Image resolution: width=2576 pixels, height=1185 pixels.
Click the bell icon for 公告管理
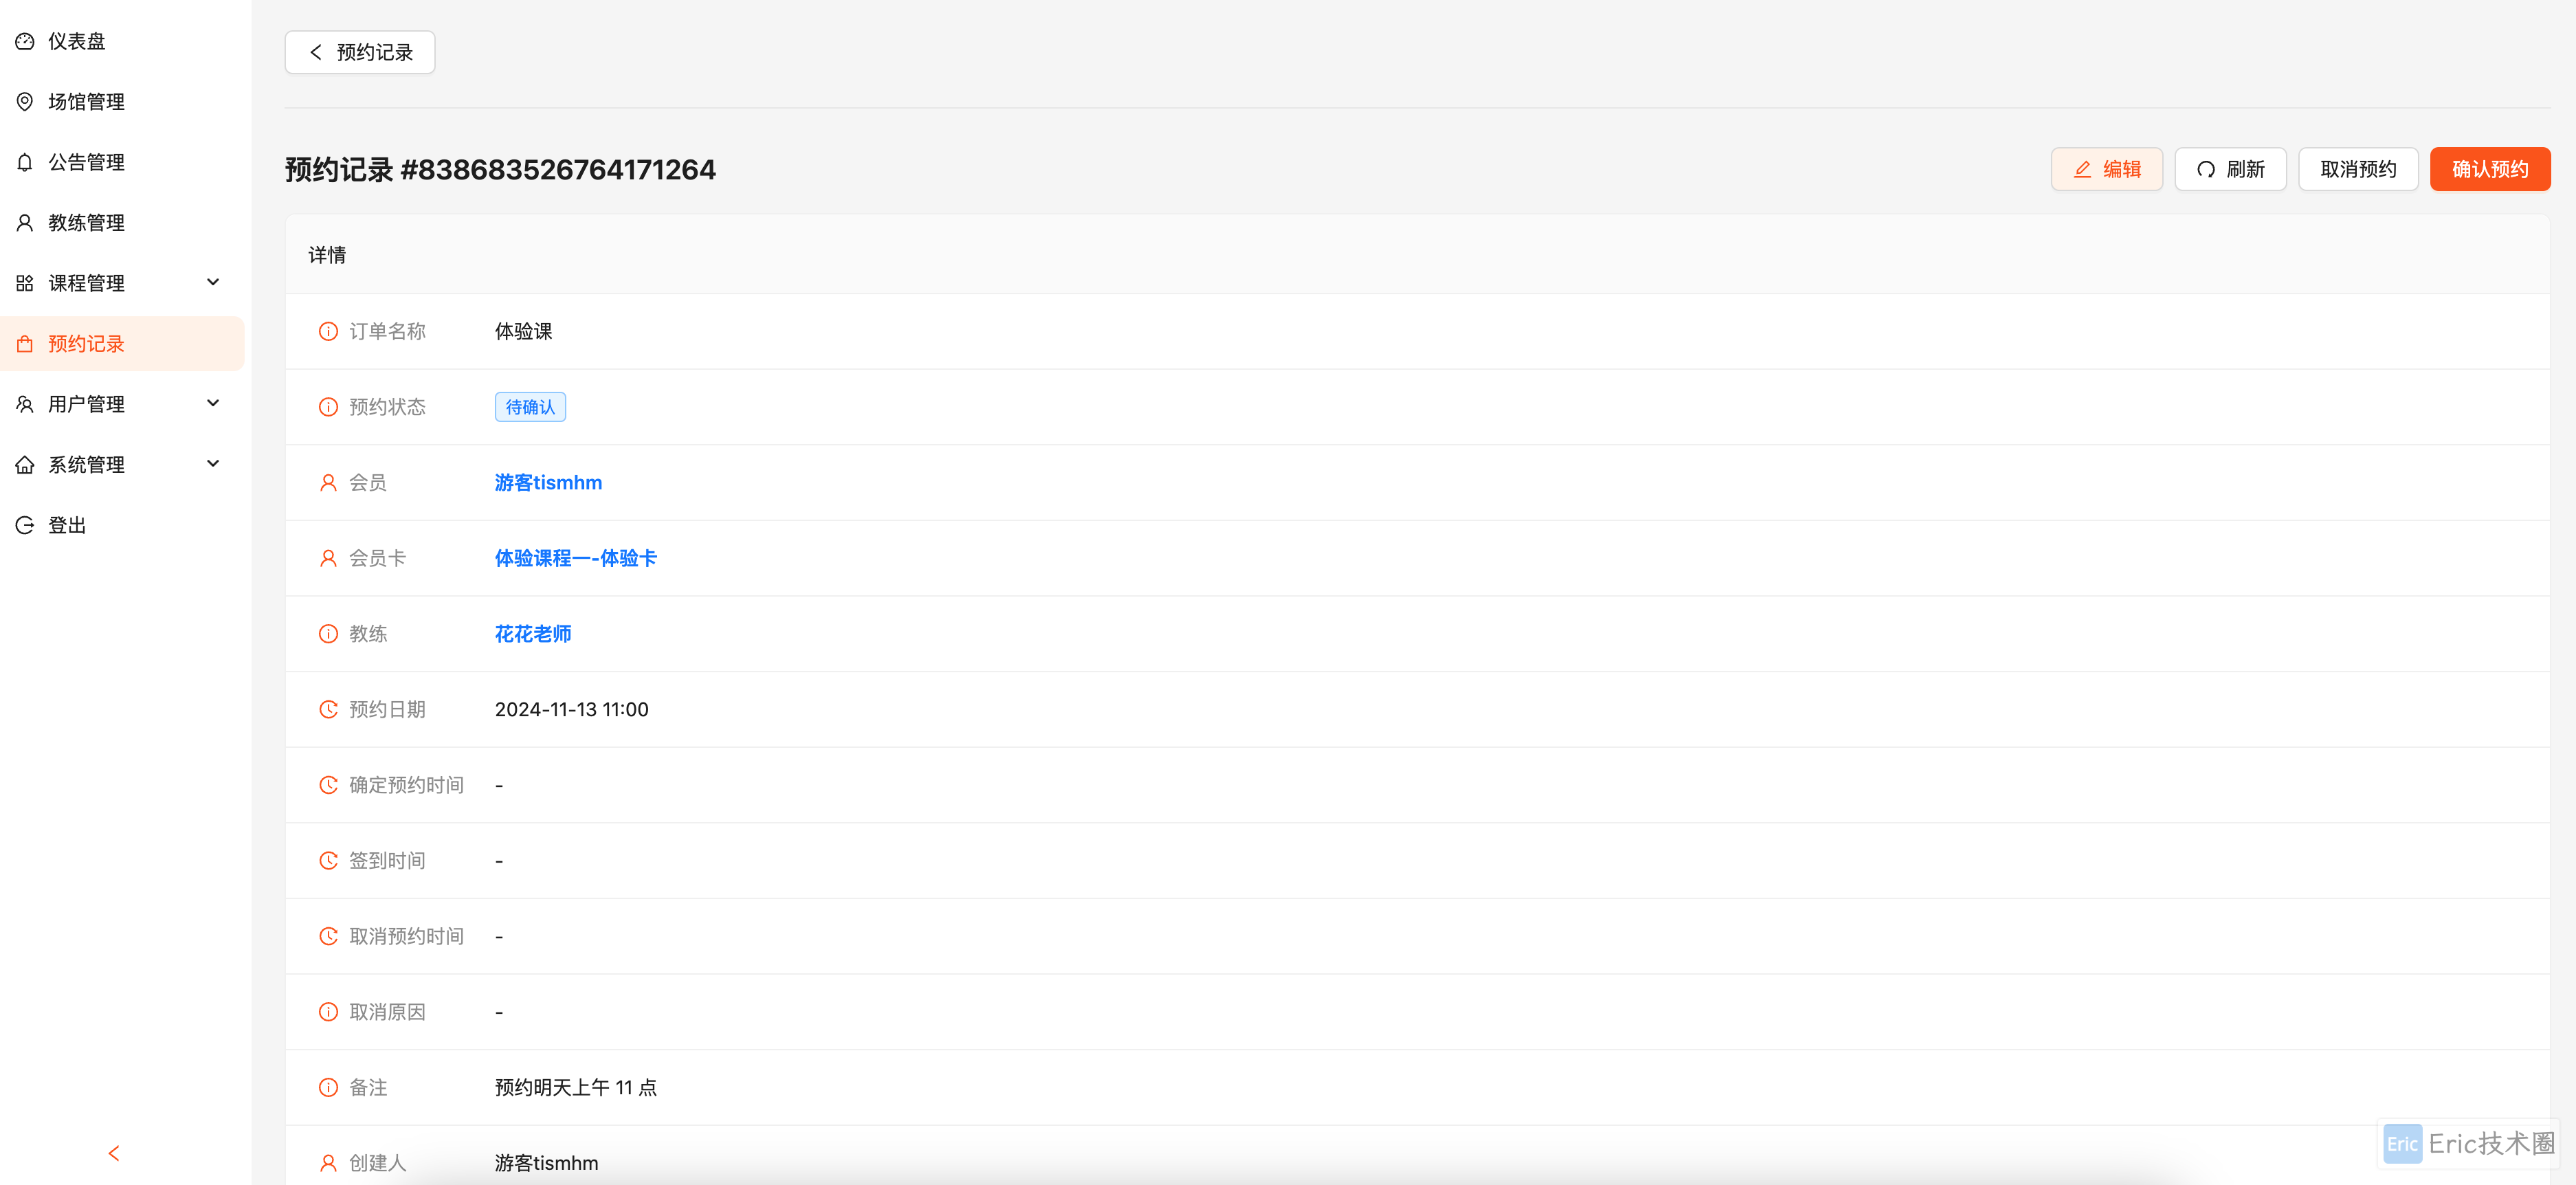click(25, 162)
